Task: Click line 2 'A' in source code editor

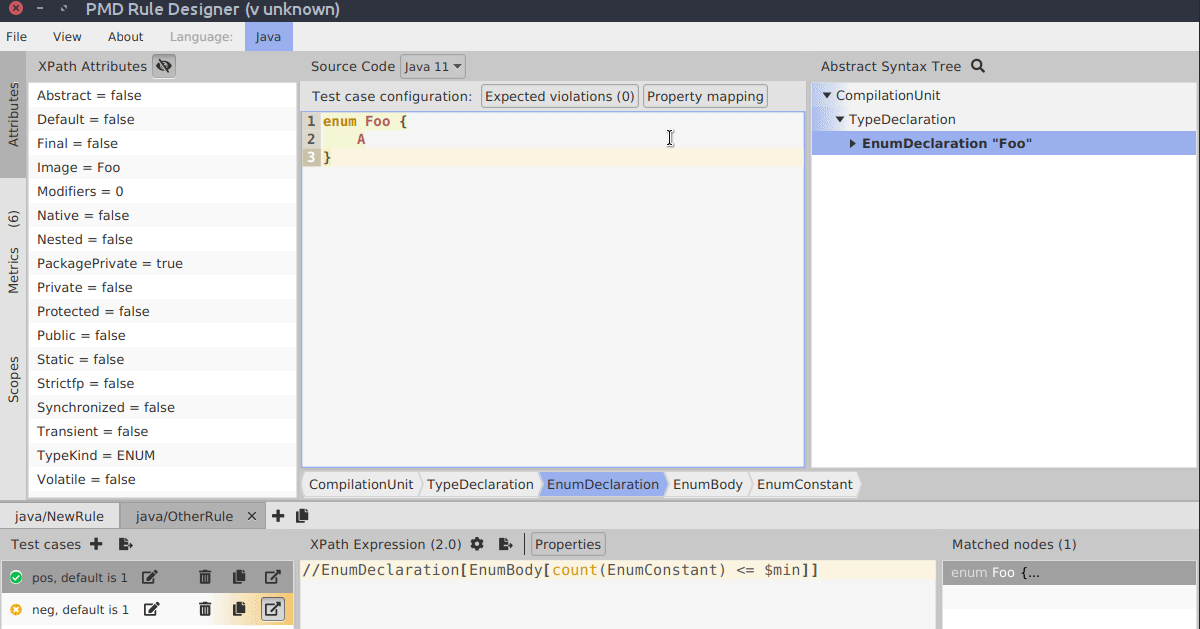Action: point(361,140)
